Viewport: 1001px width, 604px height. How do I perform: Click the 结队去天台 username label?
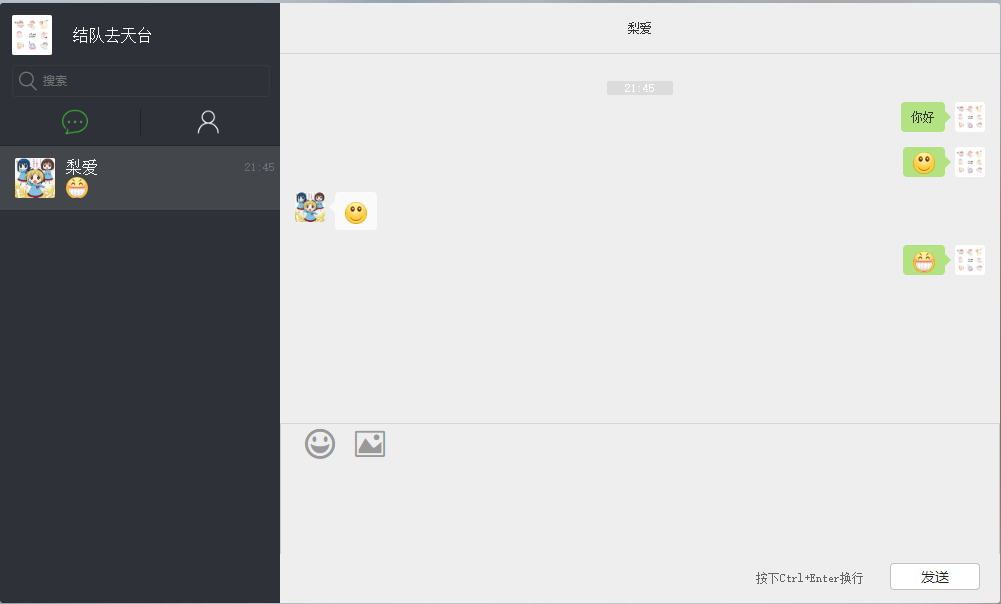pos(112,35)
